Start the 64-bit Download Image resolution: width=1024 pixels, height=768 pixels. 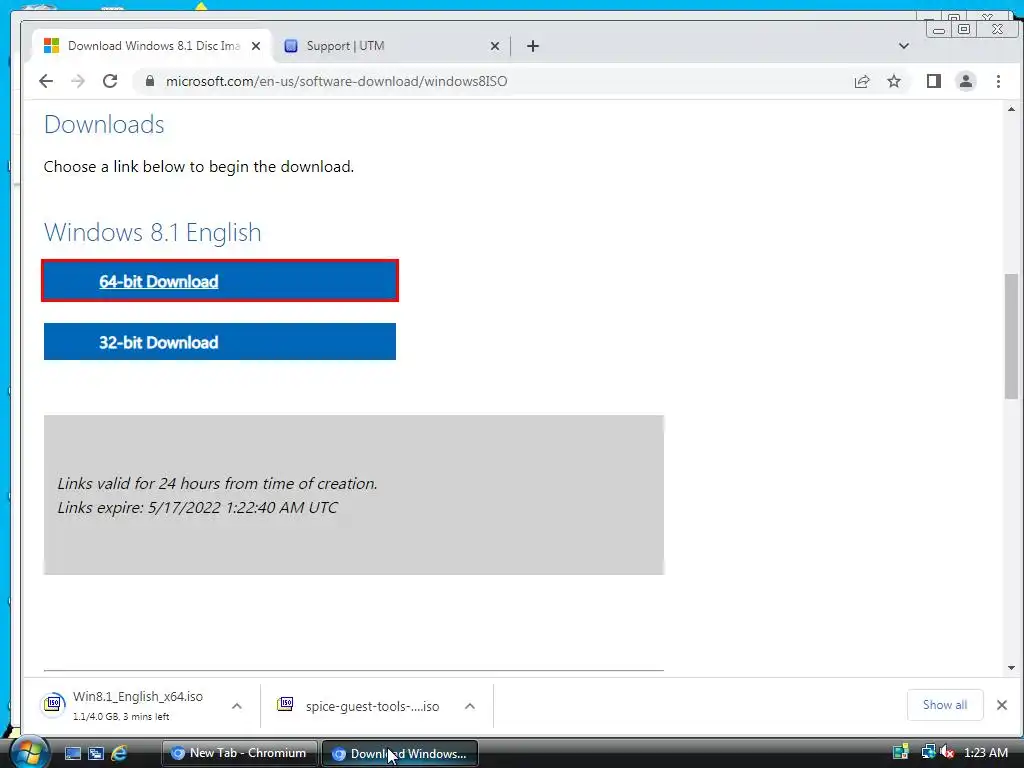[219, 281]
